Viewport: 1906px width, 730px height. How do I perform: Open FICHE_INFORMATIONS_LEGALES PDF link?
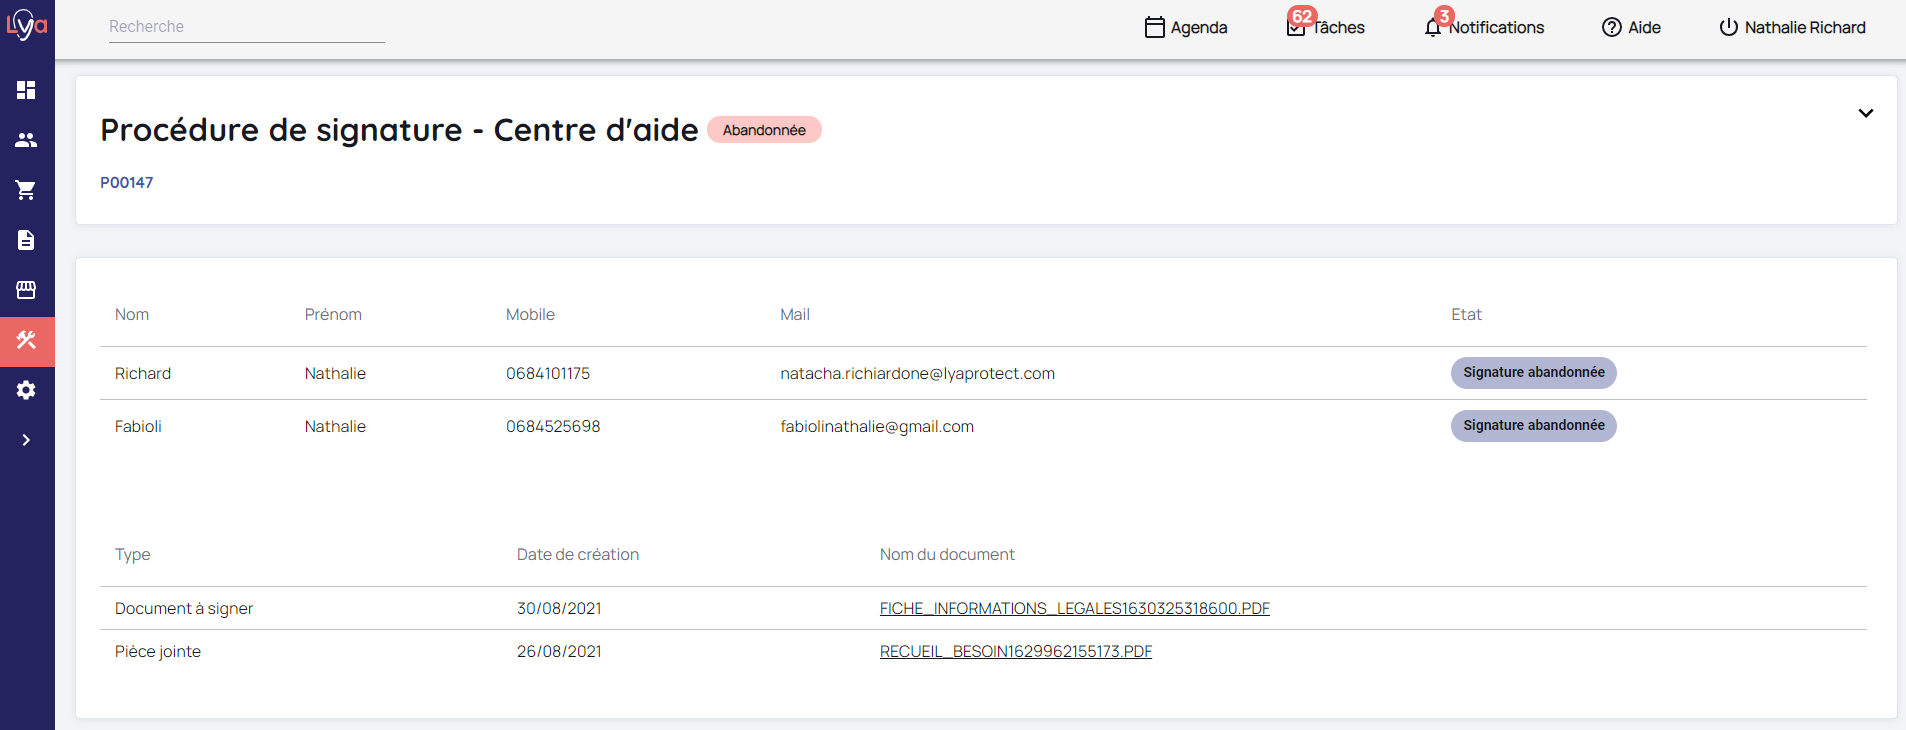pyautogui.click(x=1074, y=609)
